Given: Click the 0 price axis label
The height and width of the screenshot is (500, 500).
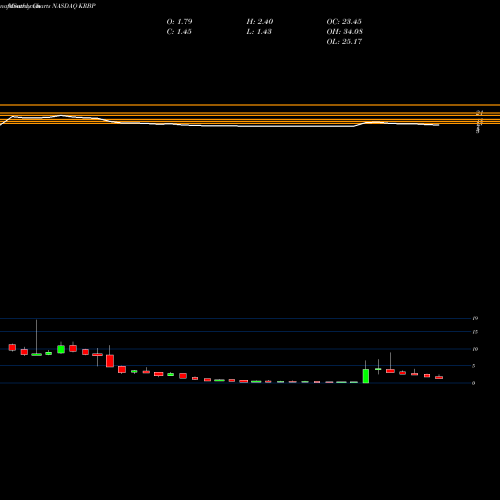Looking at the screenshot, I should [x=474, y=383].
